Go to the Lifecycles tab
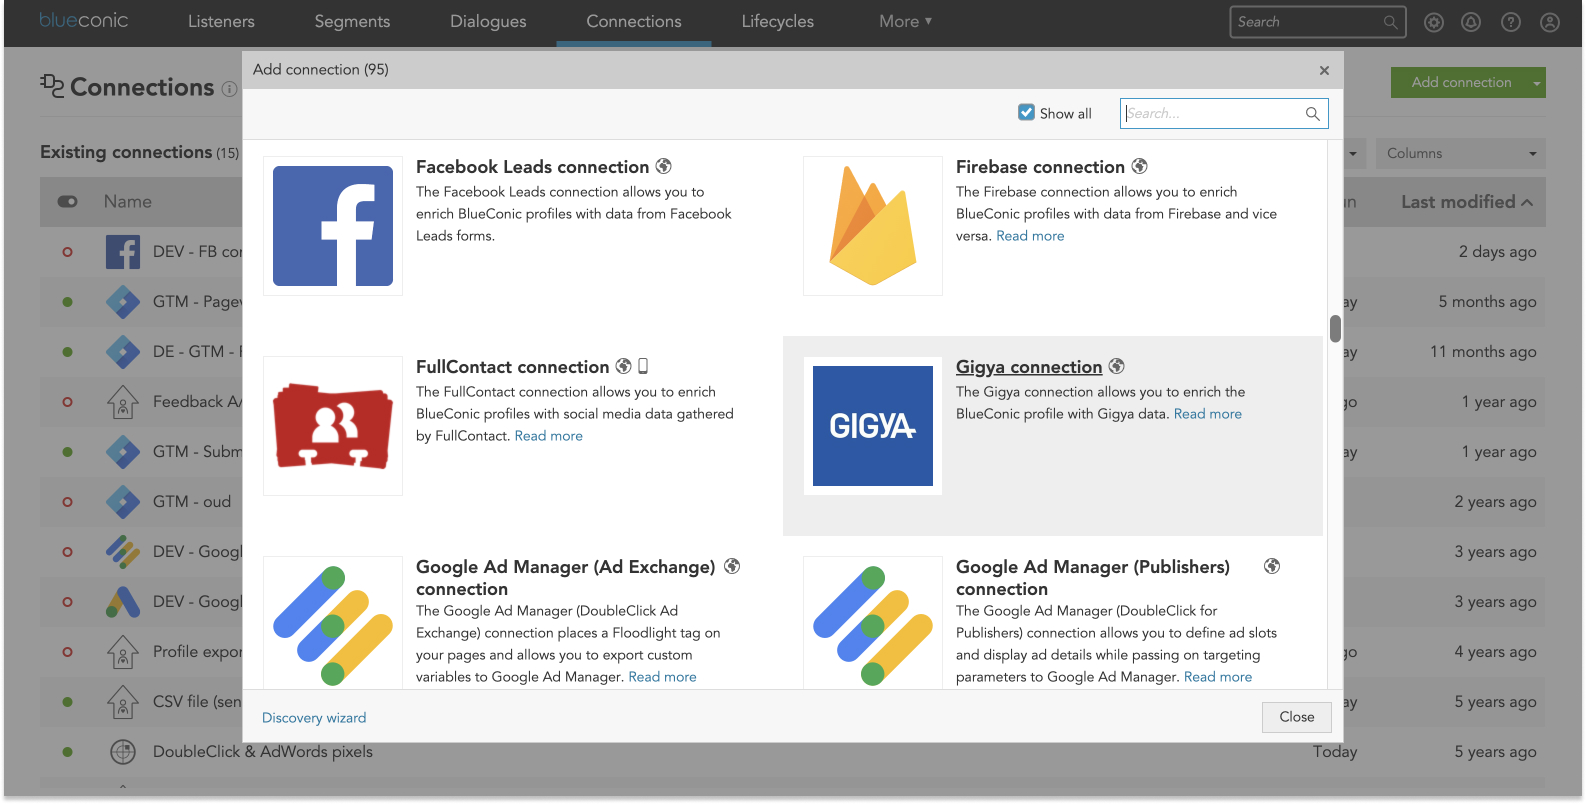The width and height of the screenshot is (1586, 804). click(x=777, y=21)
